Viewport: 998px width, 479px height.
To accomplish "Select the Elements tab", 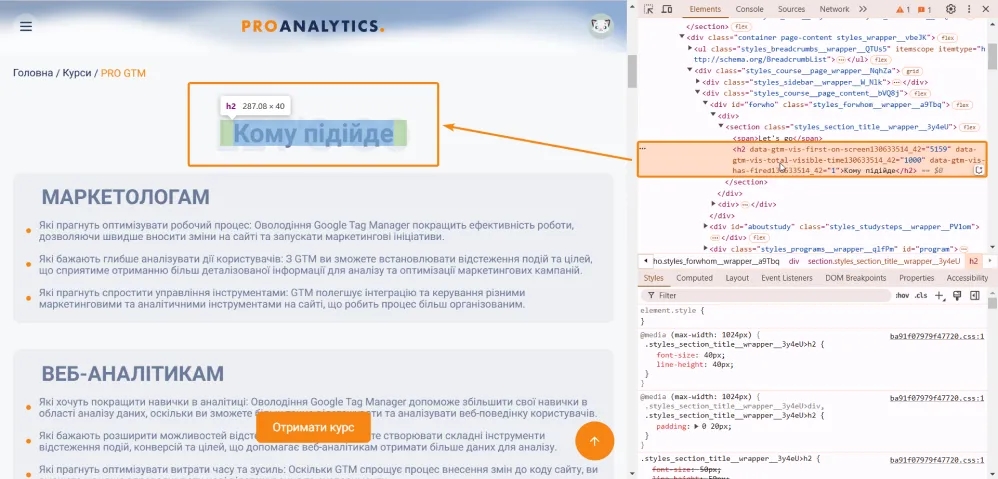I will point(705,9).
